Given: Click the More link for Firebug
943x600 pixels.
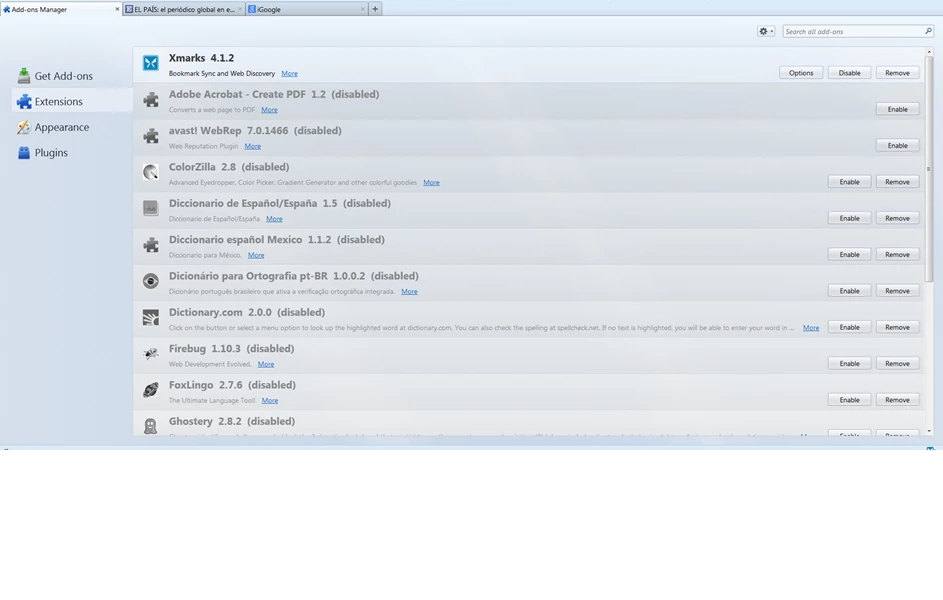Looking at the screenshot, I should (266, 364).
